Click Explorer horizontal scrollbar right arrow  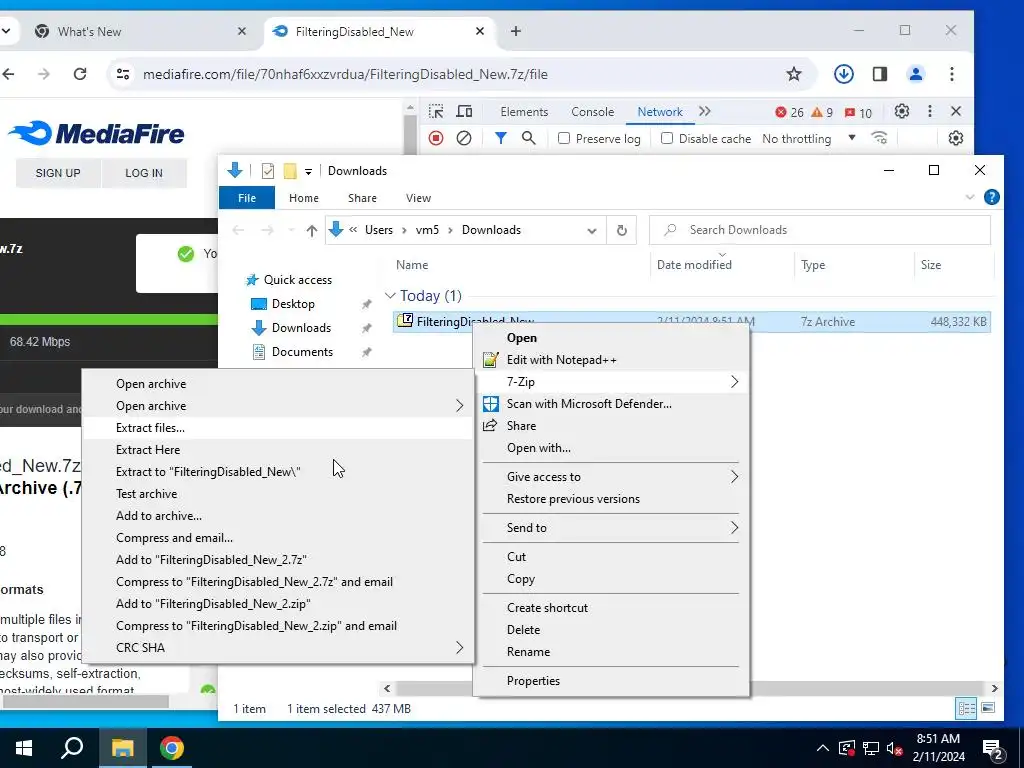994,688
